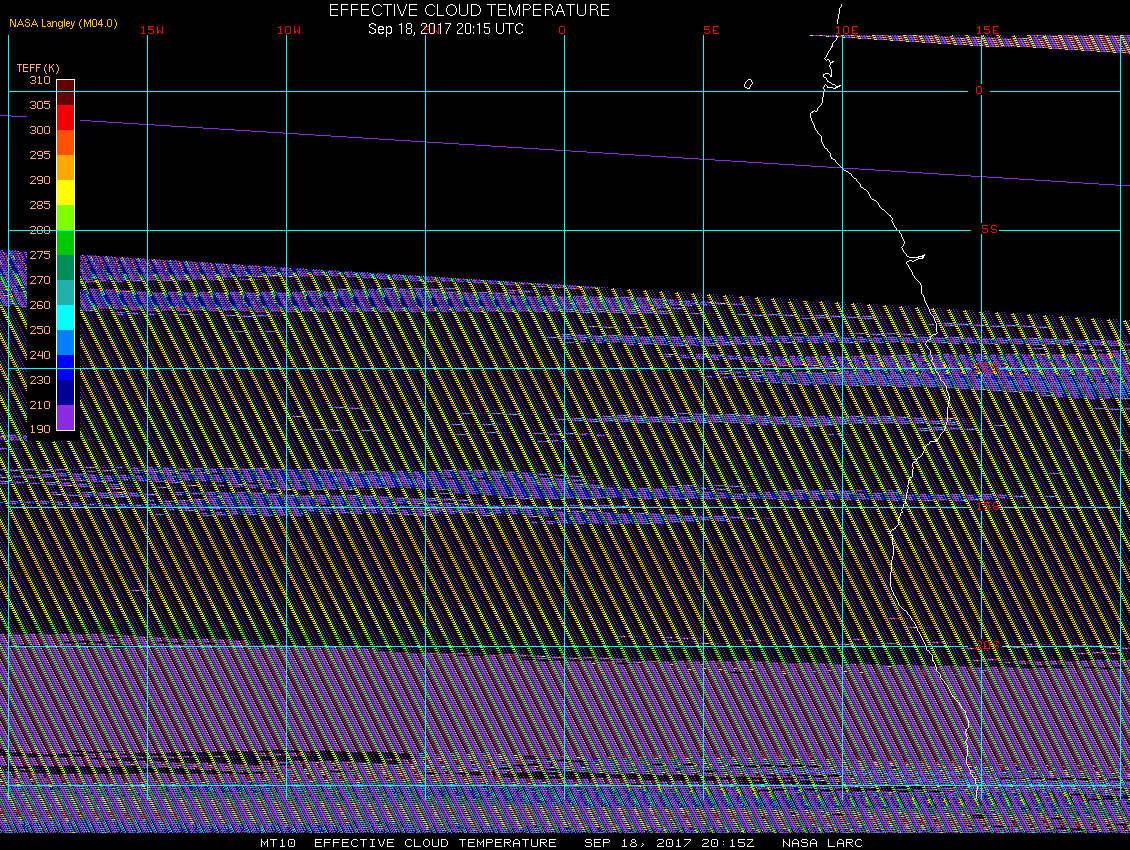Viewport: 1130px width, 850px height.
Task: Click the '270' legend value
Action: pyautogui.click(x=40, y=280)
